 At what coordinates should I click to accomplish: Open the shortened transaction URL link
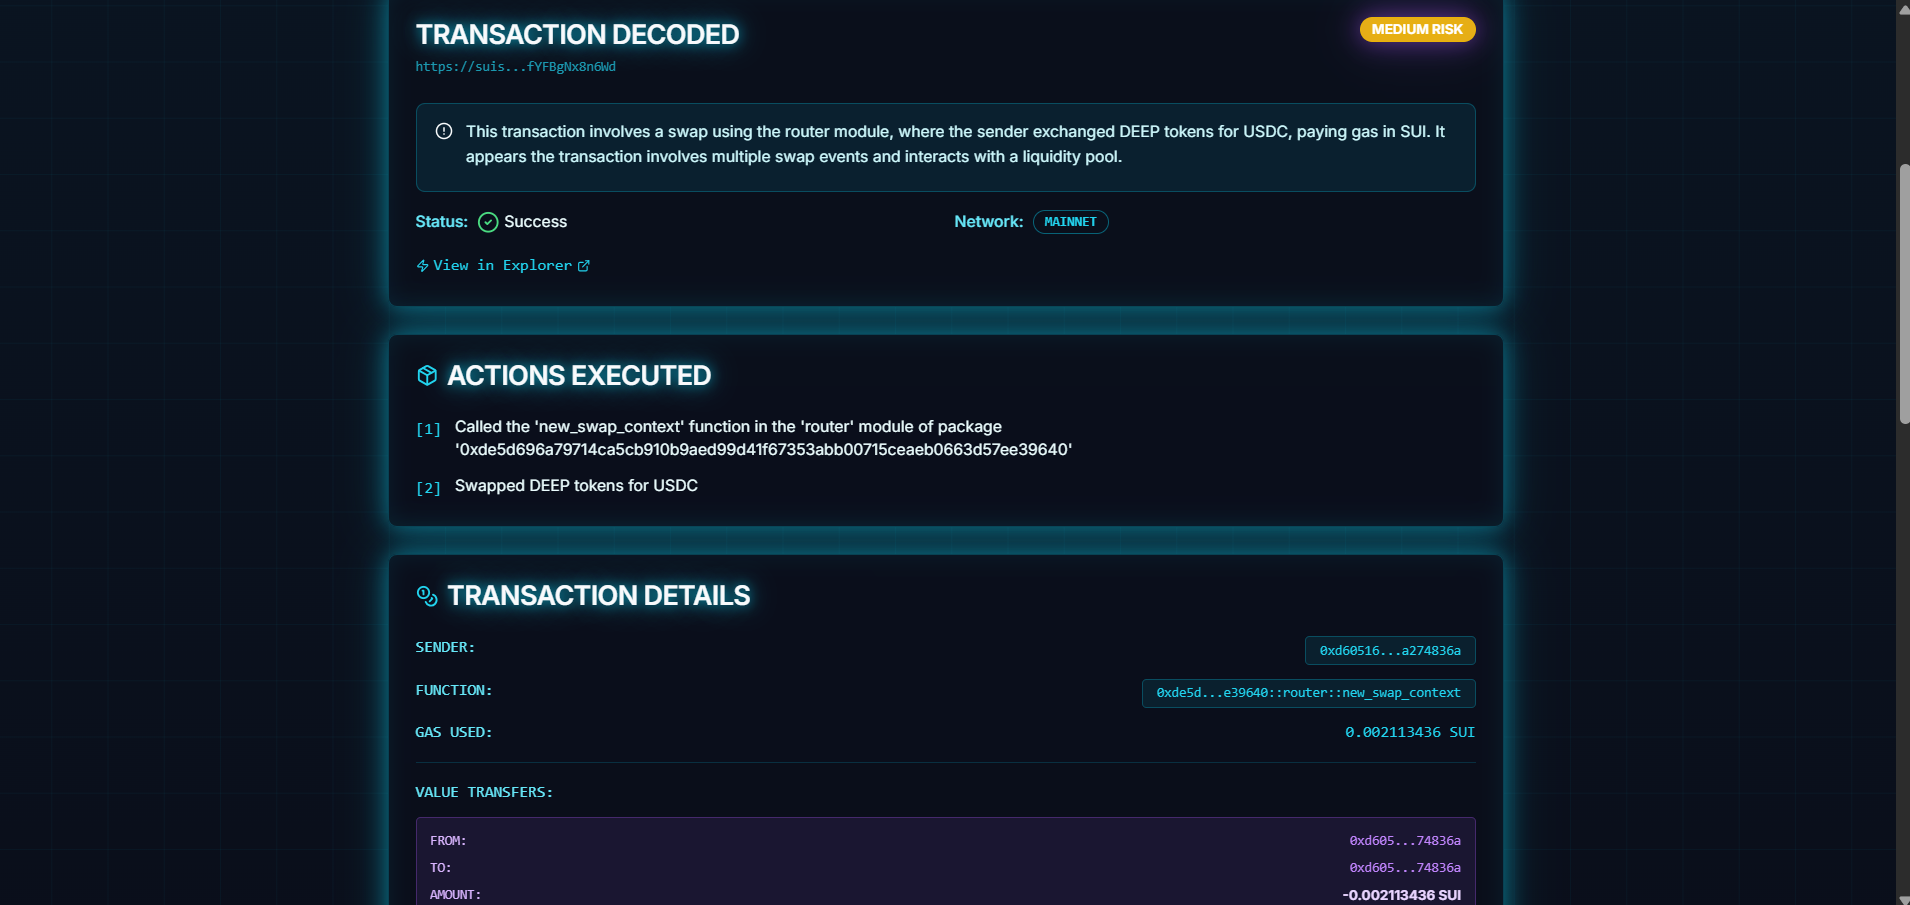pos(516,67)
